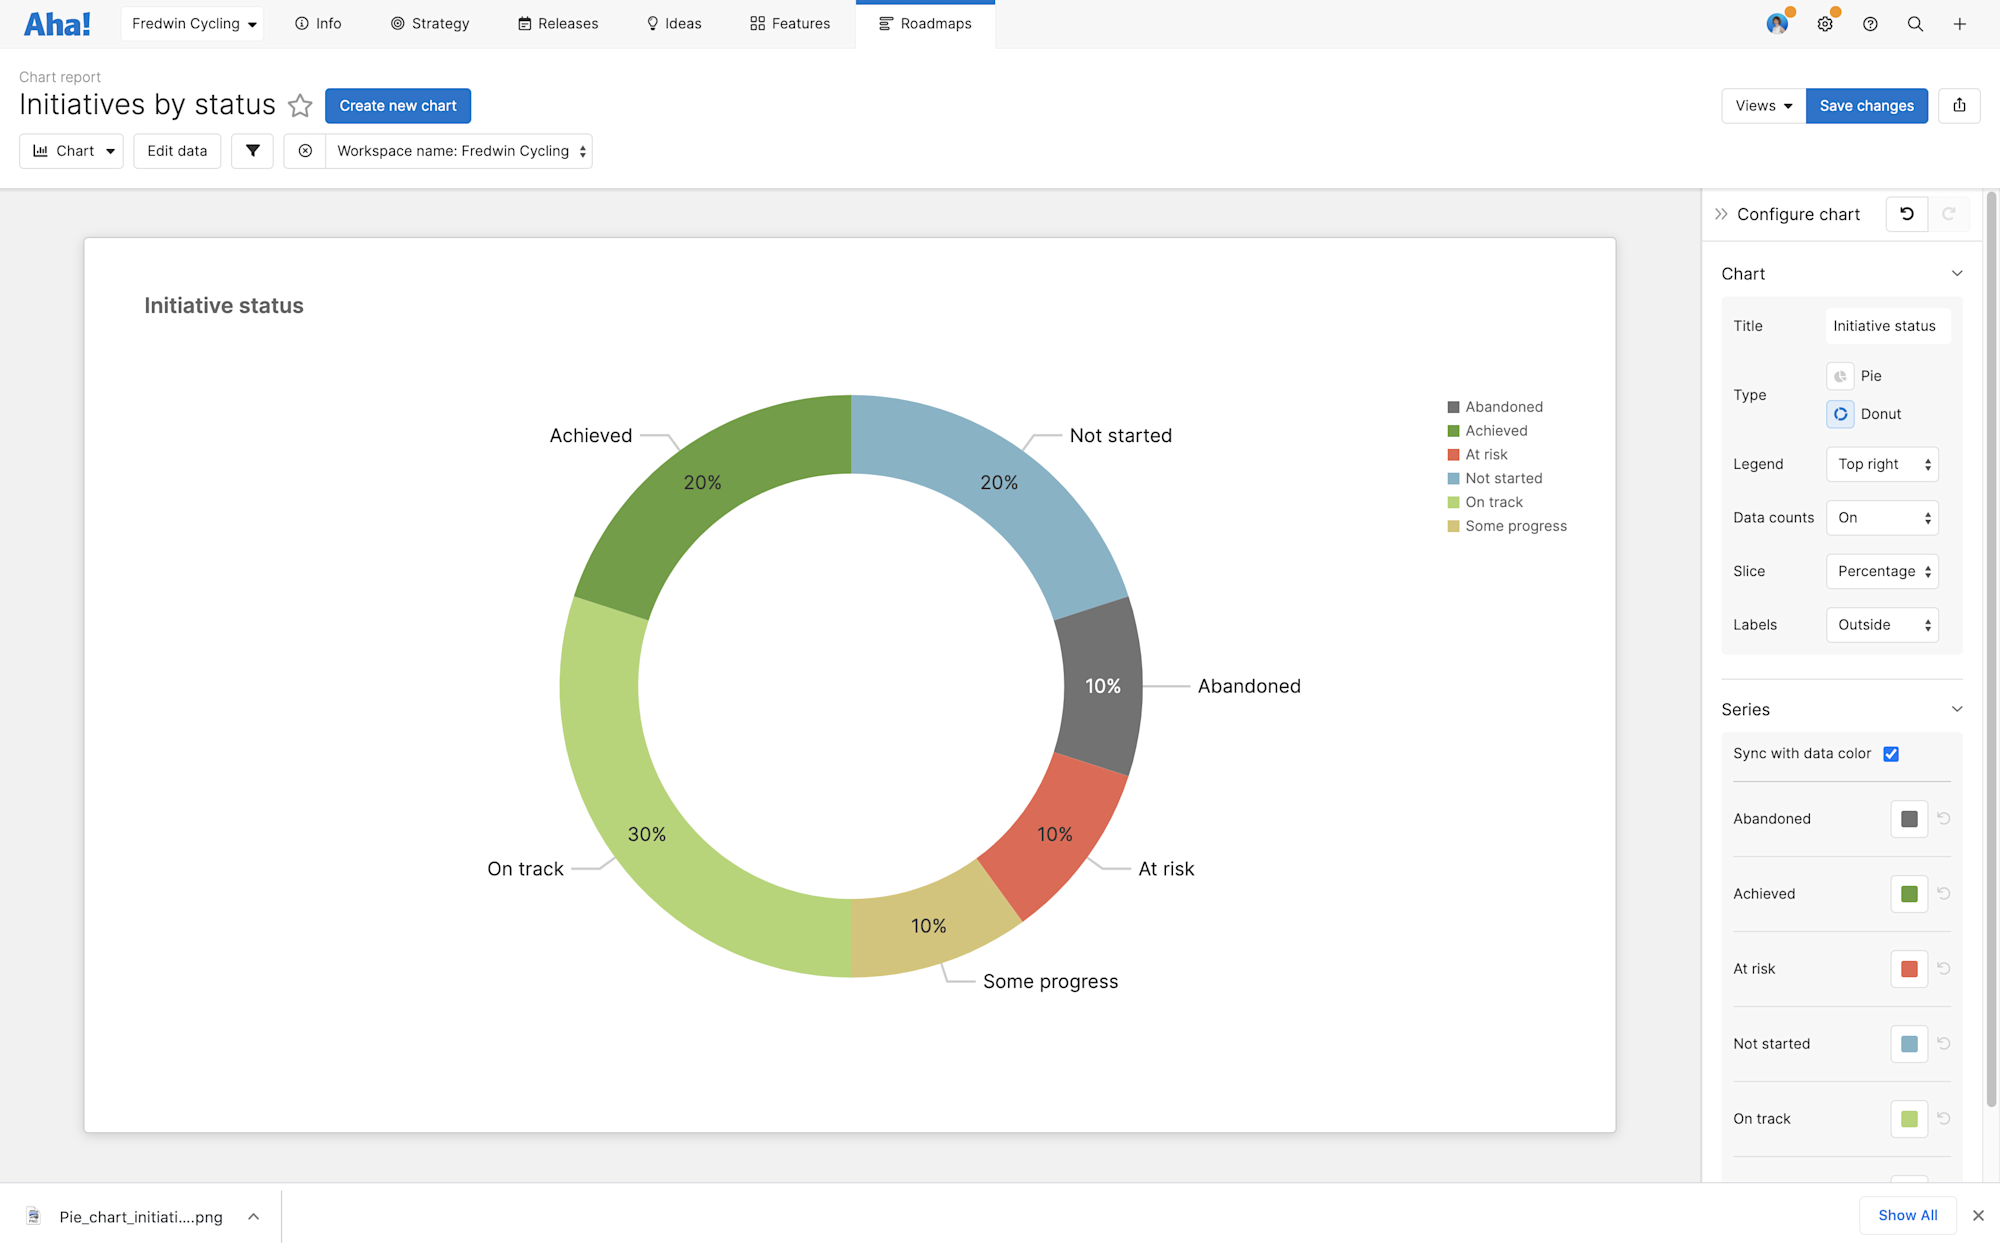Screen dimensions: 2000x1250
Task: Open the settings gear icon
Action: coord(1825,24)
